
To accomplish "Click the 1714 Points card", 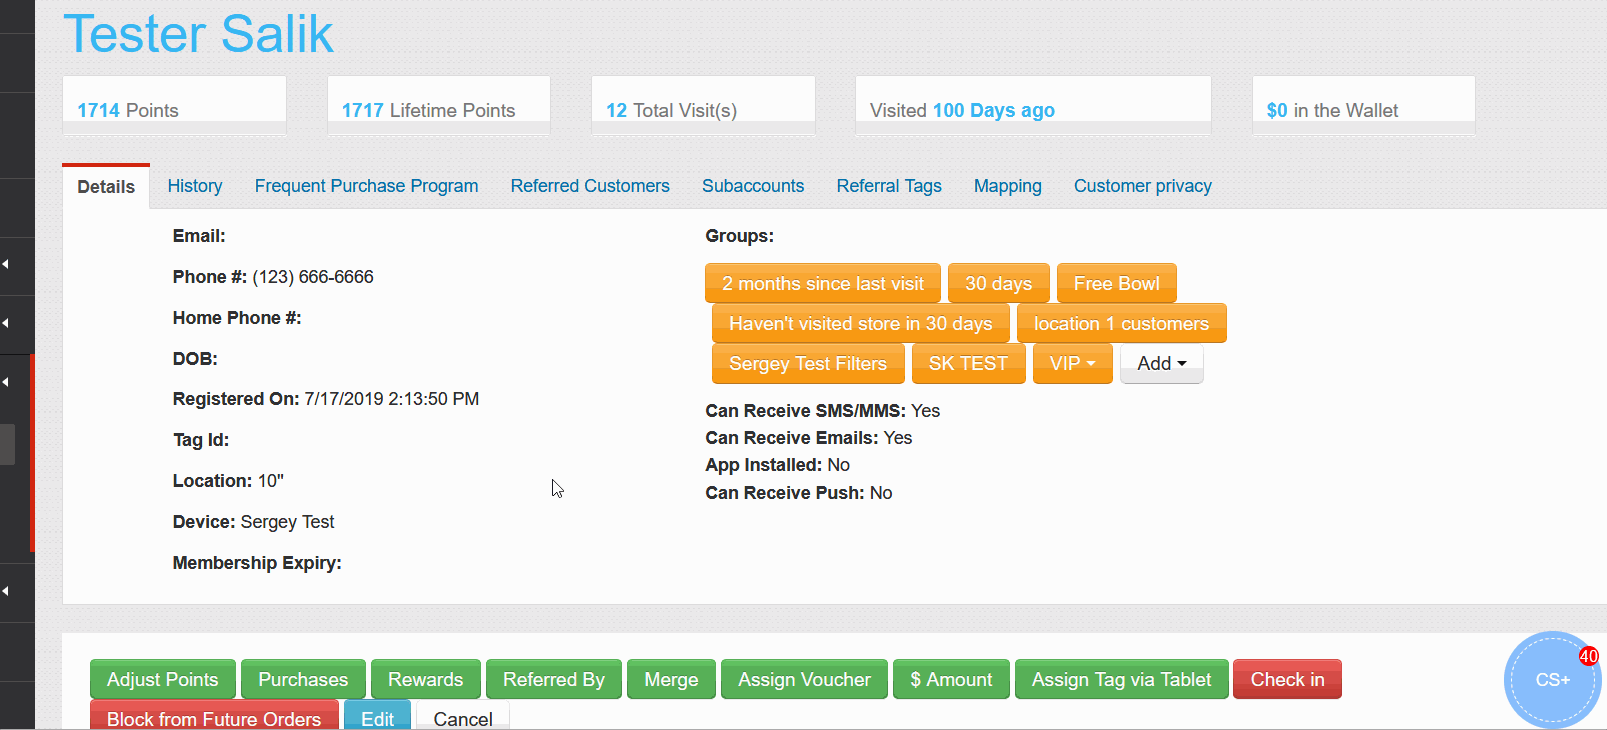I will [174, 106].
